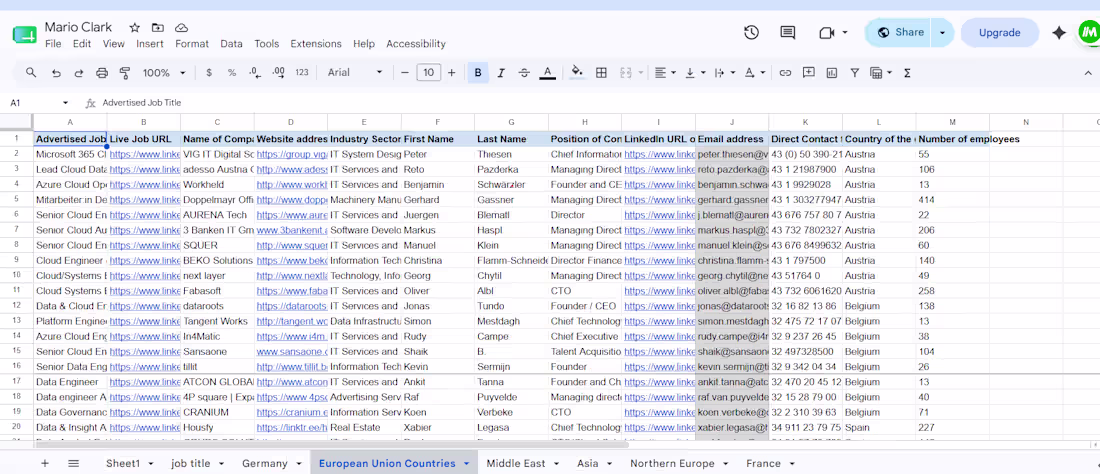
Task: Open the Share options dropdown arrow
Action: click(943, 32)
